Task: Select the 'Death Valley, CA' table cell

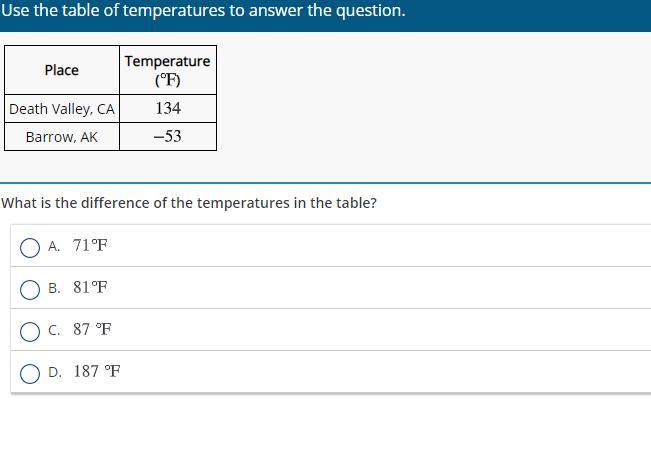Action: click(62, 109)
